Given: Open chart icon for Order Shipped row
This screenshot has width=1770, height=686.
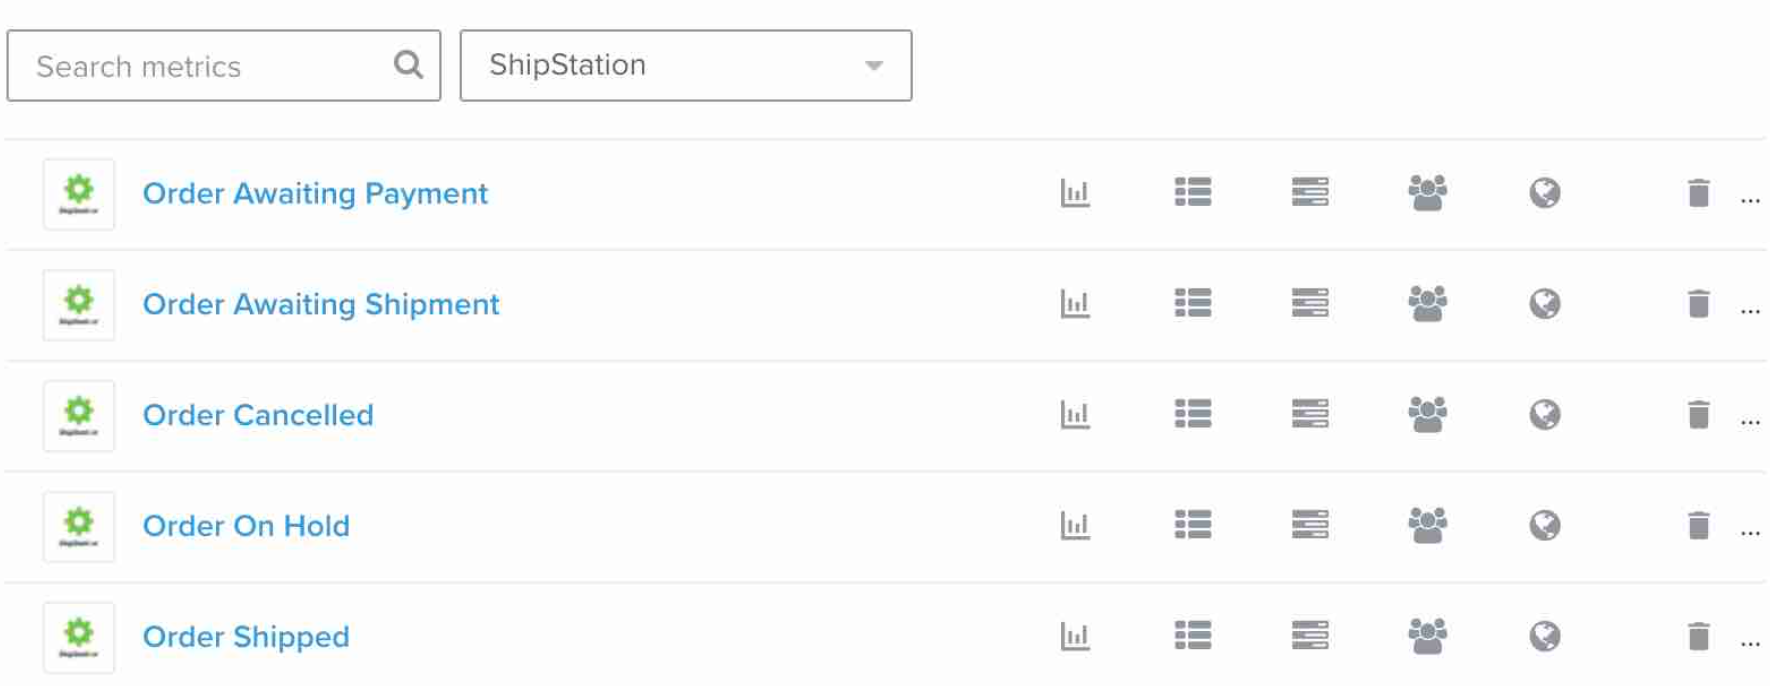Looking at the screenshot, I should [1075, 636].
